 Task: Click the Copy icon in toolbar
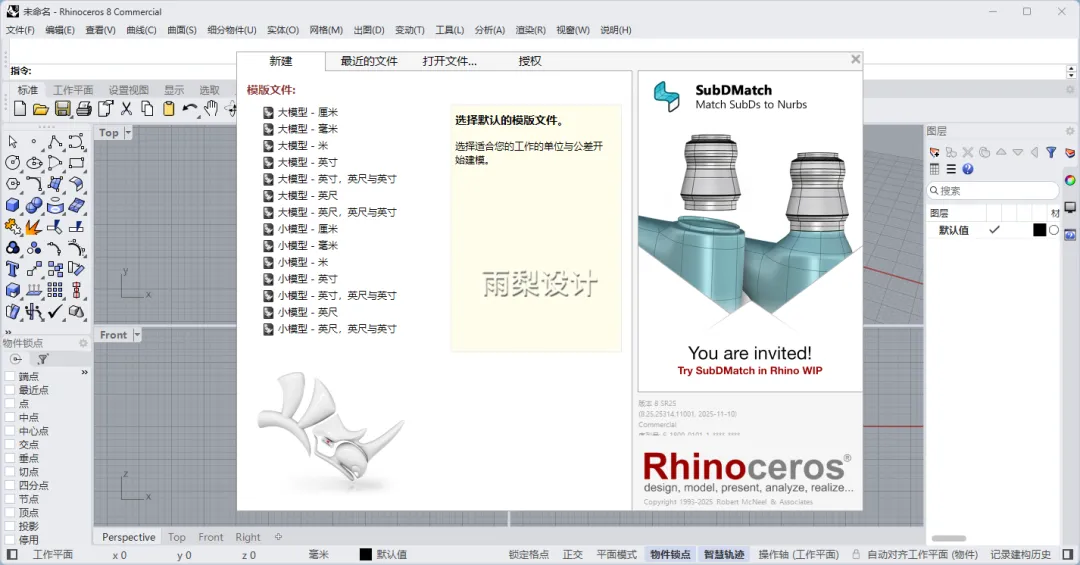(x=147, y=108)
